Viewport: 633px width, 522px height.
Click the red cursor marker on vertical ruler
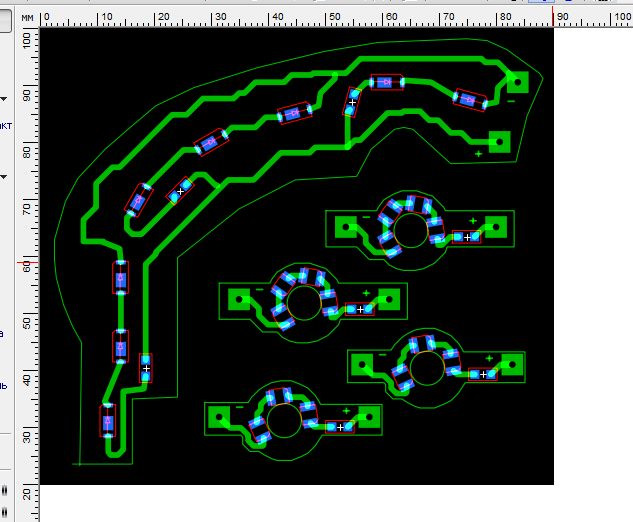point(27,263)
